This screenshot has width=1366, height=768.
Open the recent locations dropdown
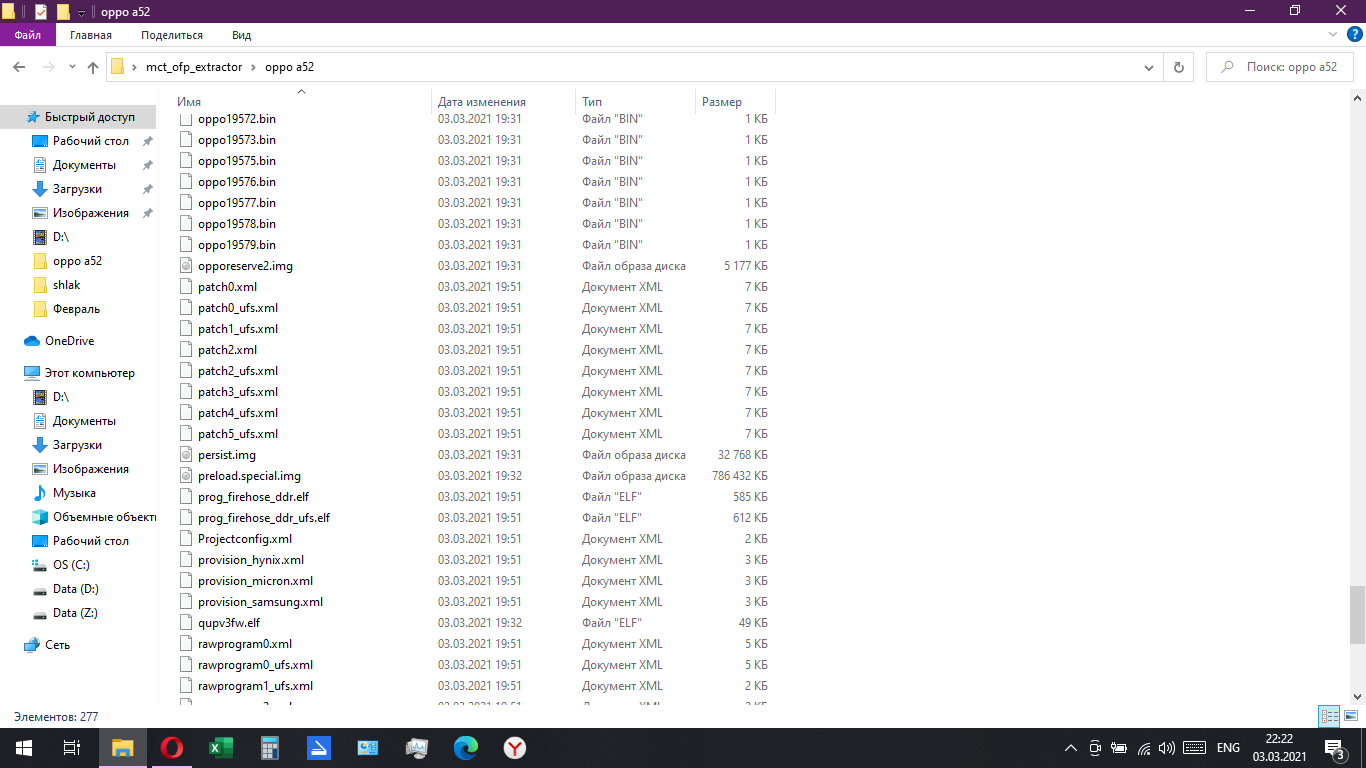72,67
